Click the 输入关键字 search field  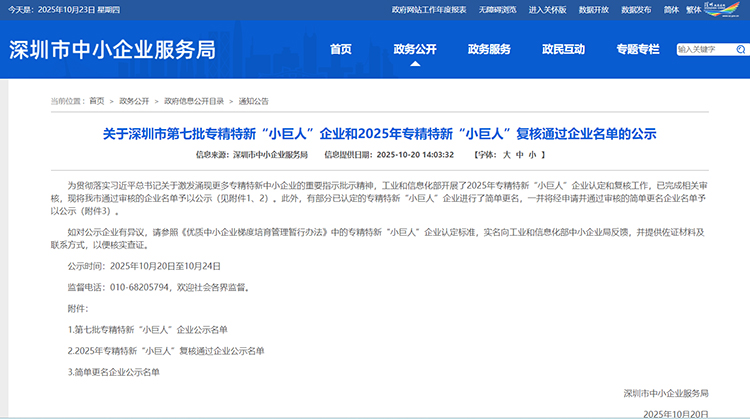click(703, 49)
